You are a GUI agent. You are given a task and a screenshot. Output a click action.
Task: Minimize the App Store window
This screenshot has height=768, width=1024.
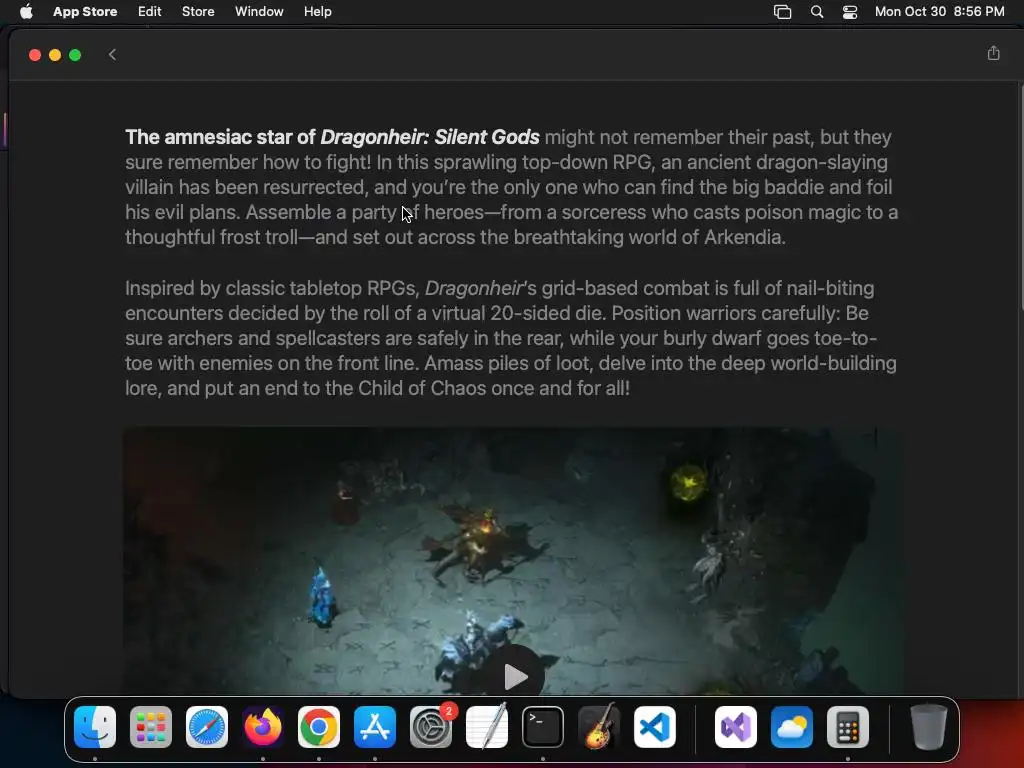pyautogui.click(x=55, y=55)
